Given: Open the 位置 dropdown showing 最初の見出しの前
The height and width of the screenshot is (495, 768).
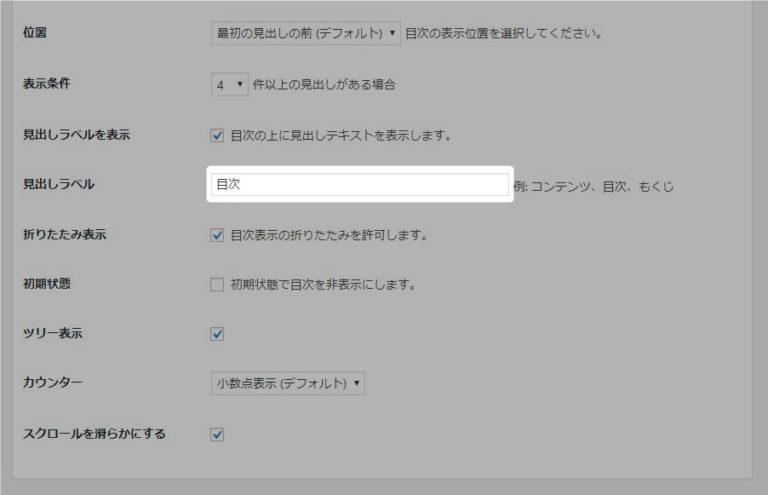Looking at the screenshot, I should coord(306,33).
